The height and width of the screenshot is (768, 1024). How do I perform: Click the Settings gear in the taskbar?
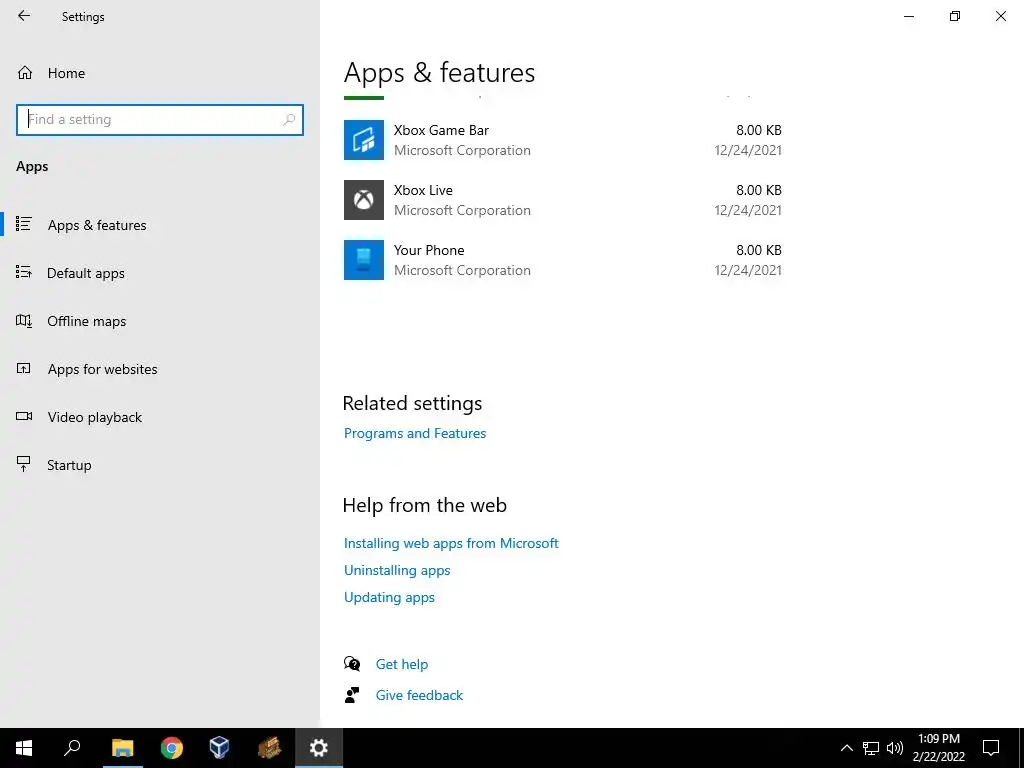coord(319,748)
